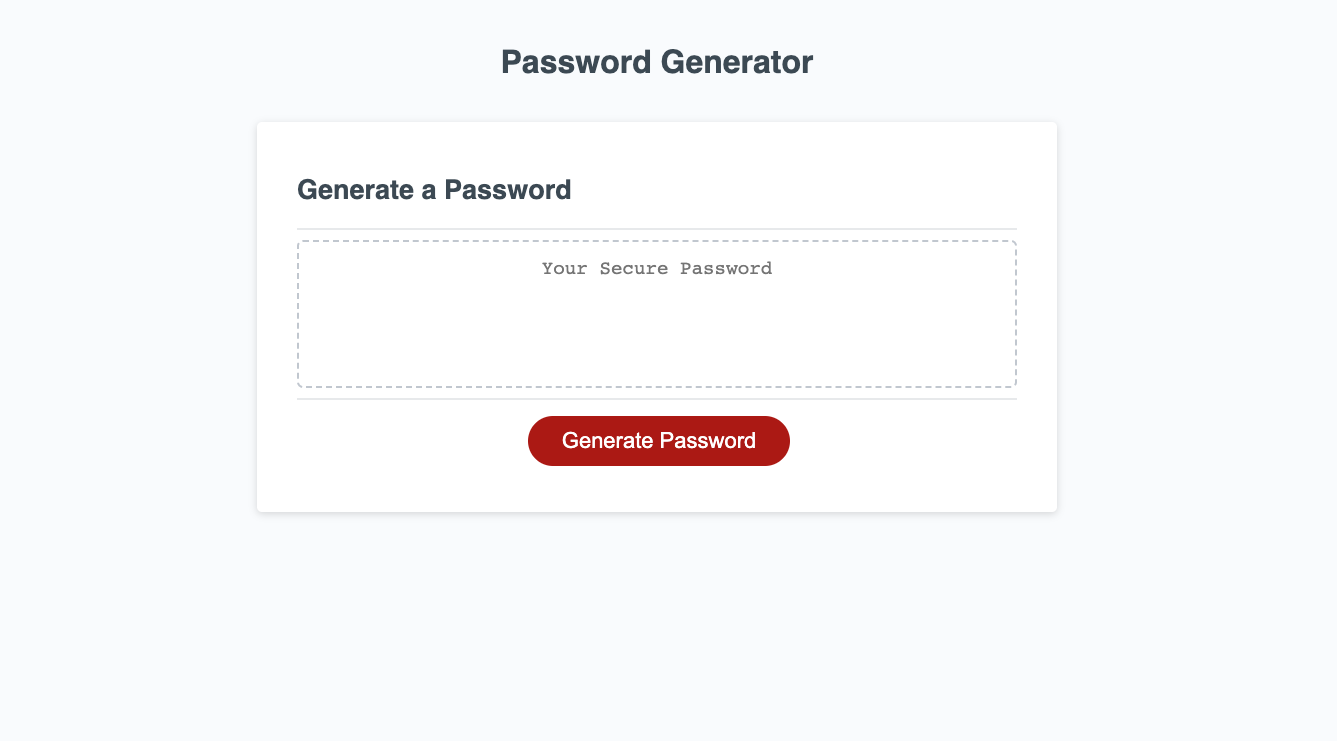The width and height of the screenshot is (1337, 741).
Task: Click the text of the Generate Password button
Action: (658, 440)
